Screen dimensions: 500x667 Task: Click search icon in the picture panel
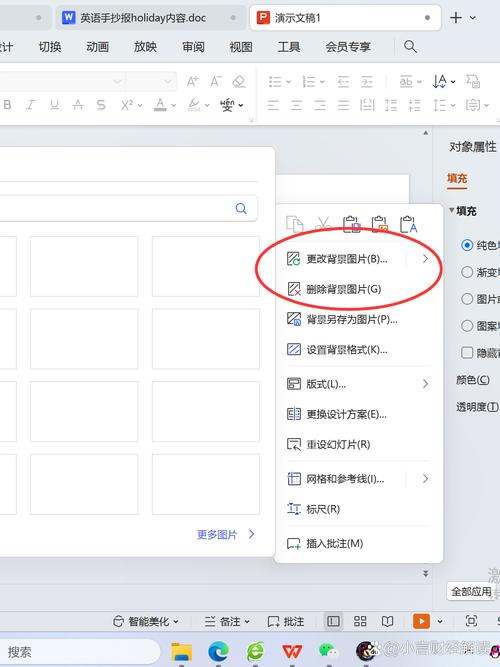(x=241, y=208)
